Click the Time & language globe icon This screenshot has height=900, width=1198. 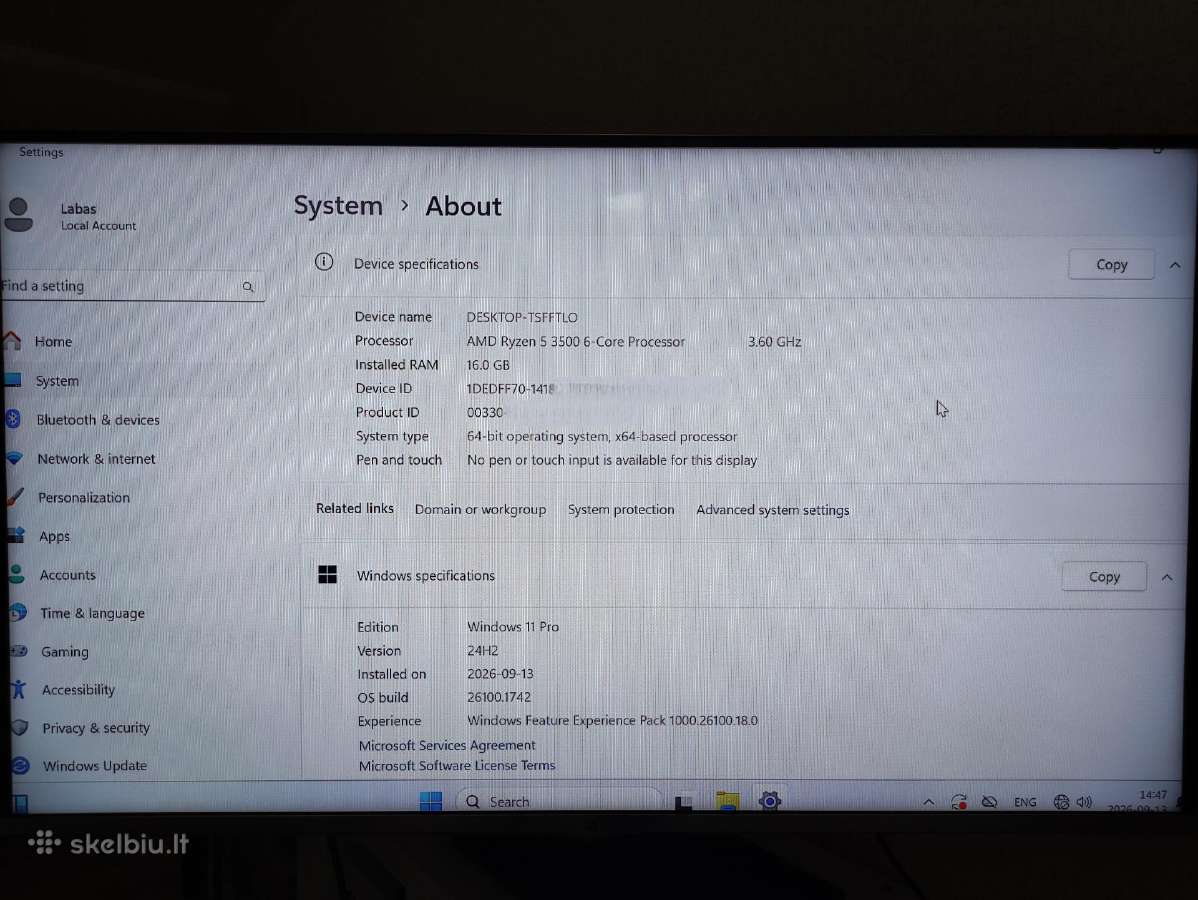[18, 613]
